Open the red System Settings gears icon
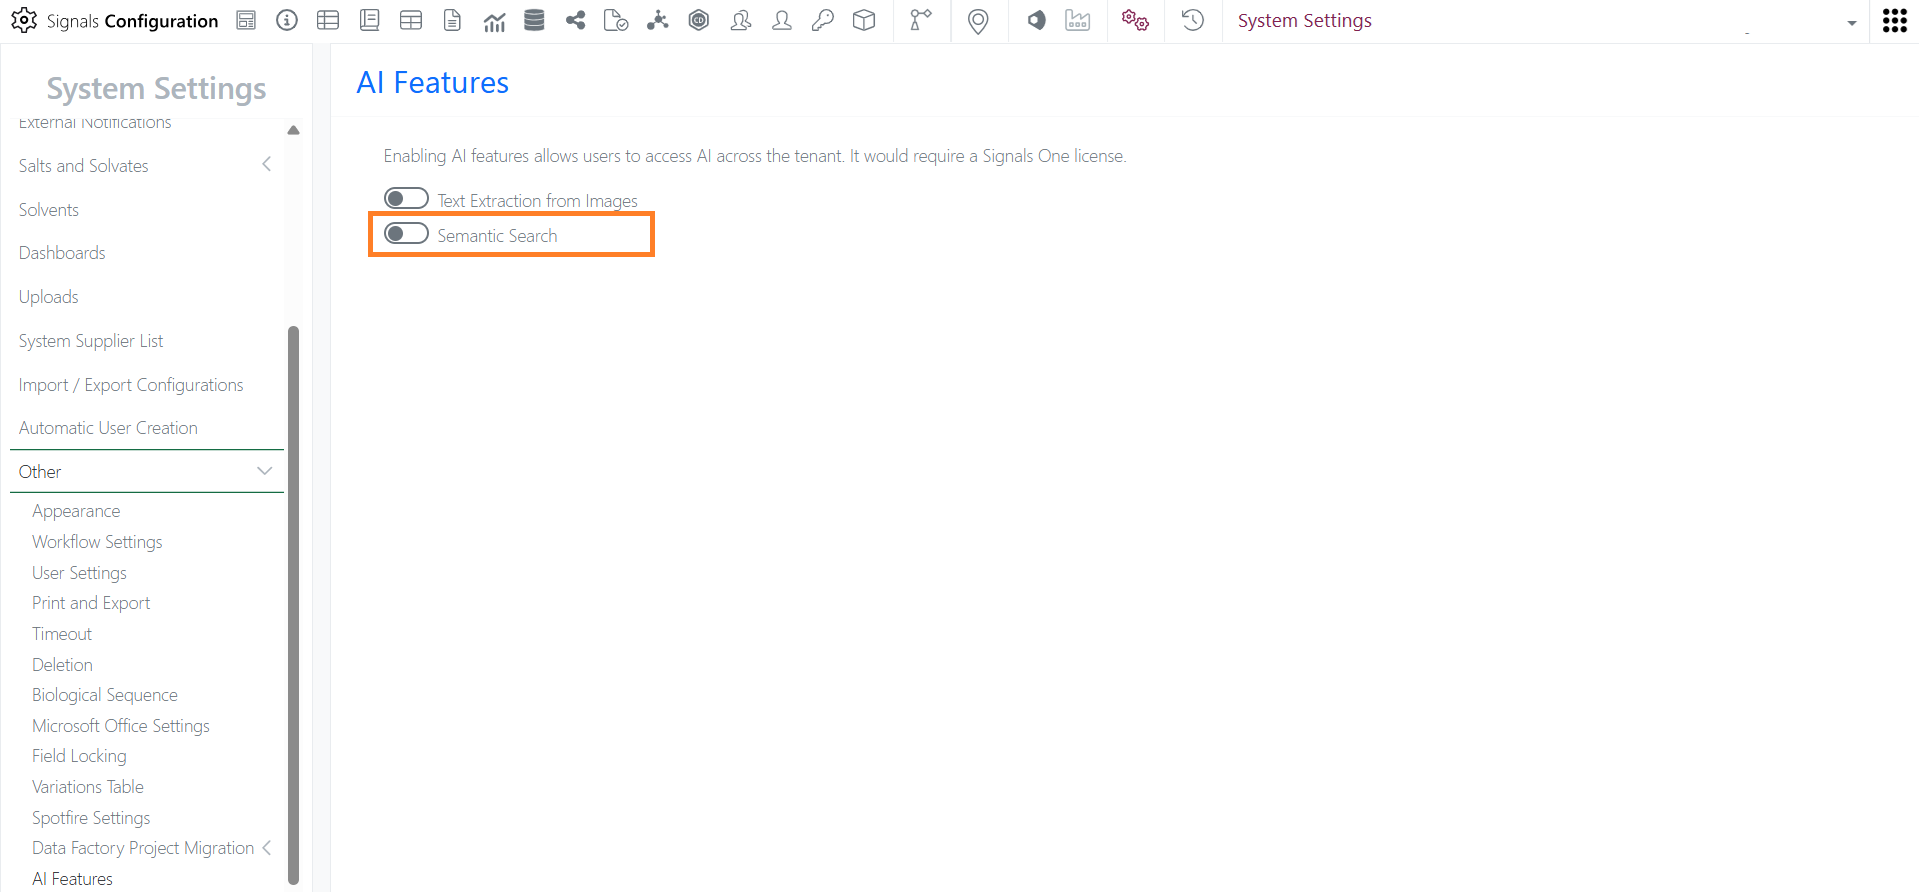The width and height of the screenshot is (1919, 892). pos(1135,20)
